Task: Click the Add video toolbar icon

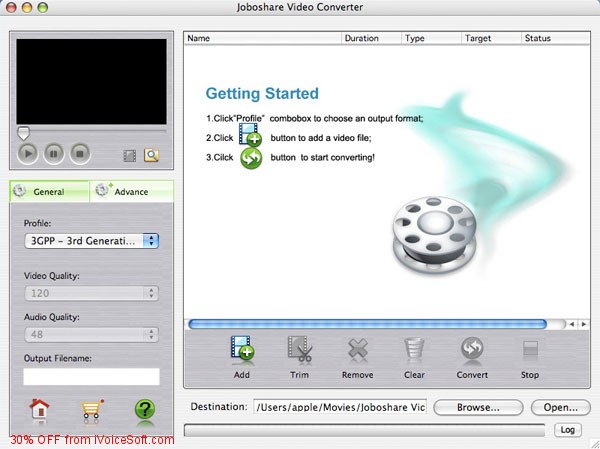Action: coord(242,349)
